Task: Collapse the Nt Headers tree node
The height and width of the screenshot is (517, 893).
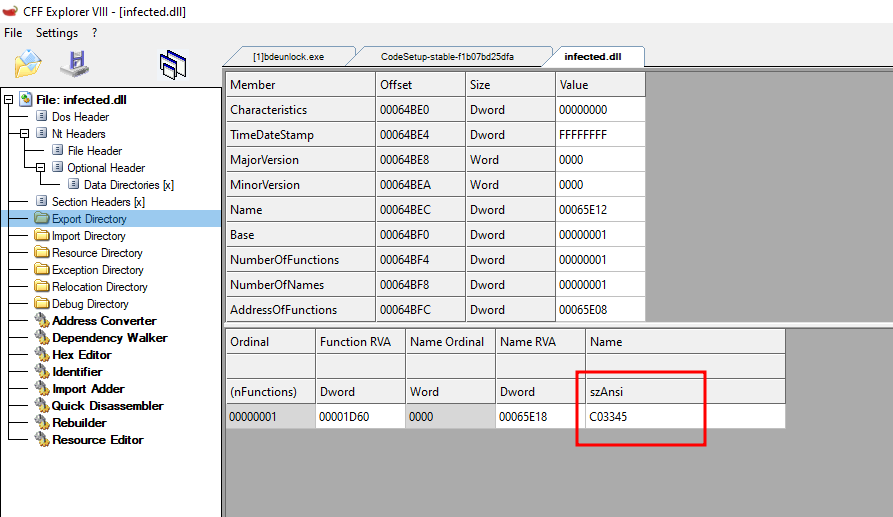Action: click(24, 134)
